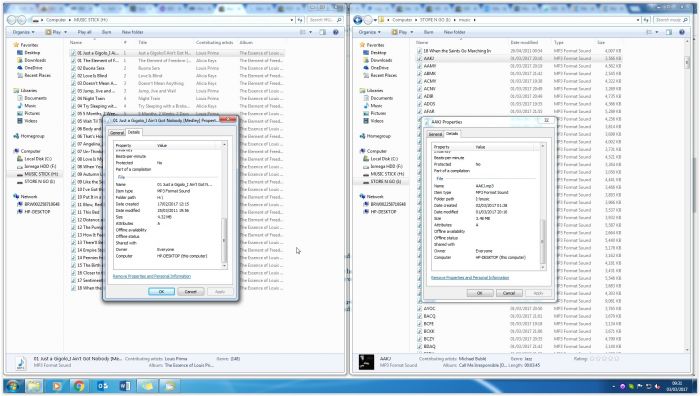Image resolution: width=700 pixels, height=396 pixels.
Task: Click OK in AAKJ Properties dialog
Action: 480,293
